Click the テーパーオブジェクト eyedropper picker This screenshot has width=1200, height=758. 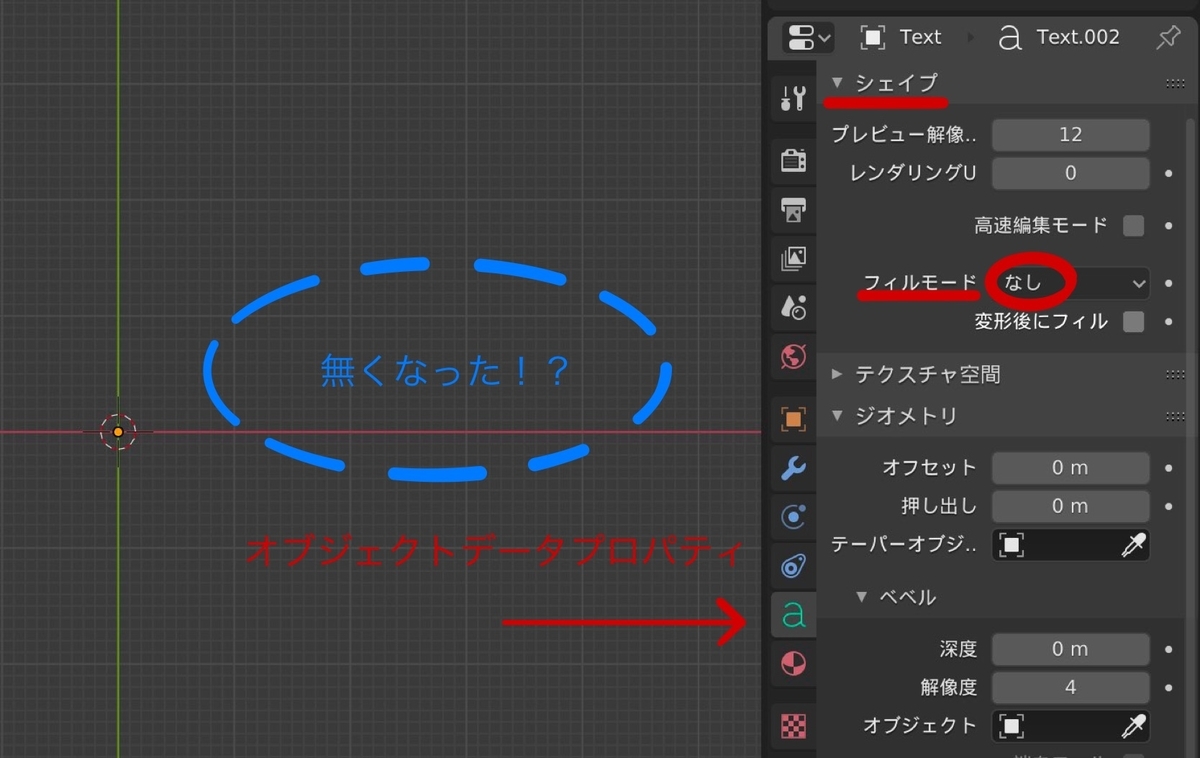click(1135, 545)
